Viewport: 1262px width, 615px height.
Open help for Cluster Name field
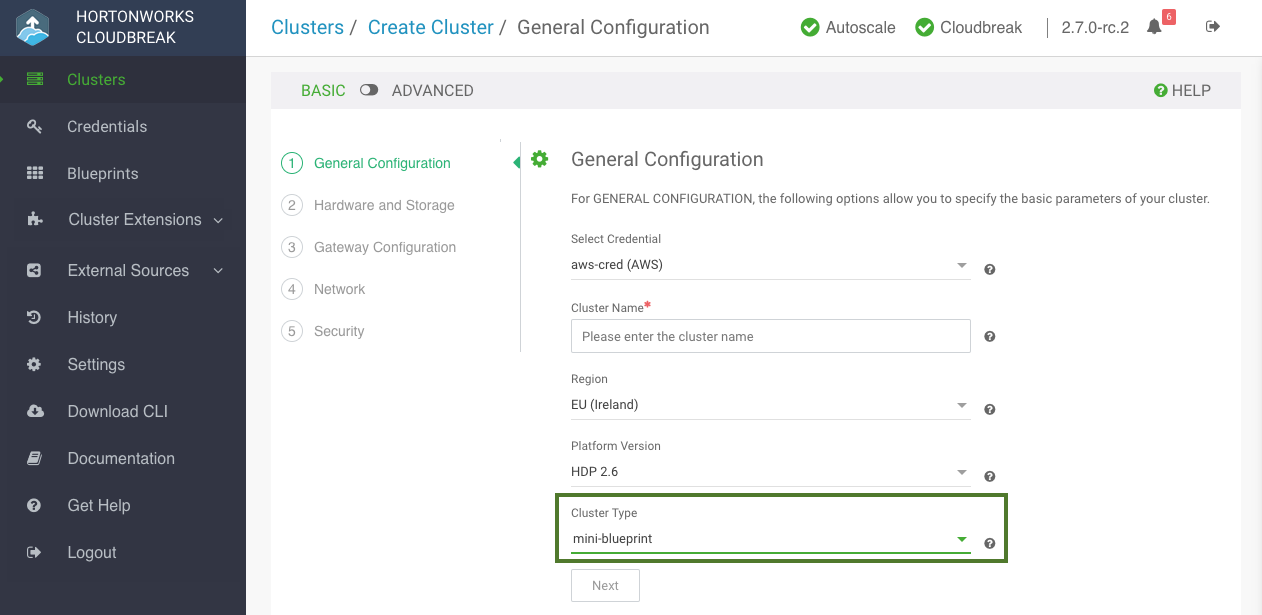989,337
